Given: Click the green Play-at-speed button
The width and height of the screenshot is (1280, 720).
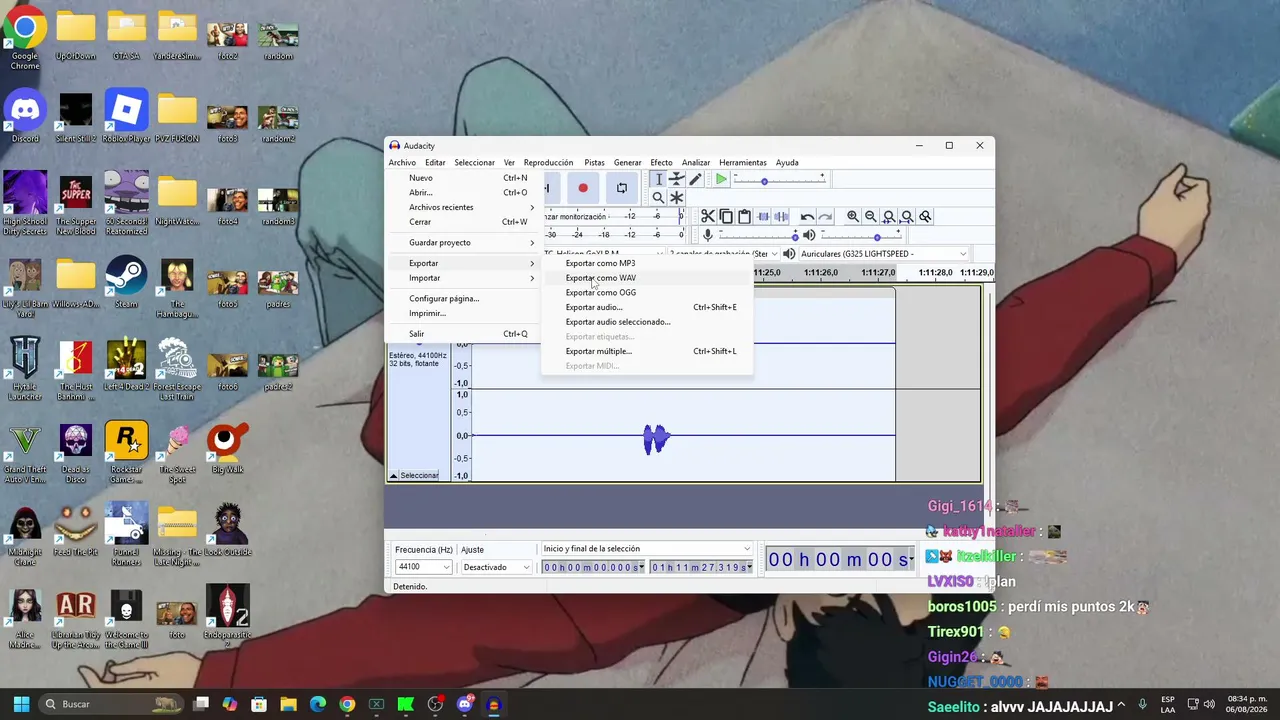Looking at the screenshot, I should coord(721,179).
